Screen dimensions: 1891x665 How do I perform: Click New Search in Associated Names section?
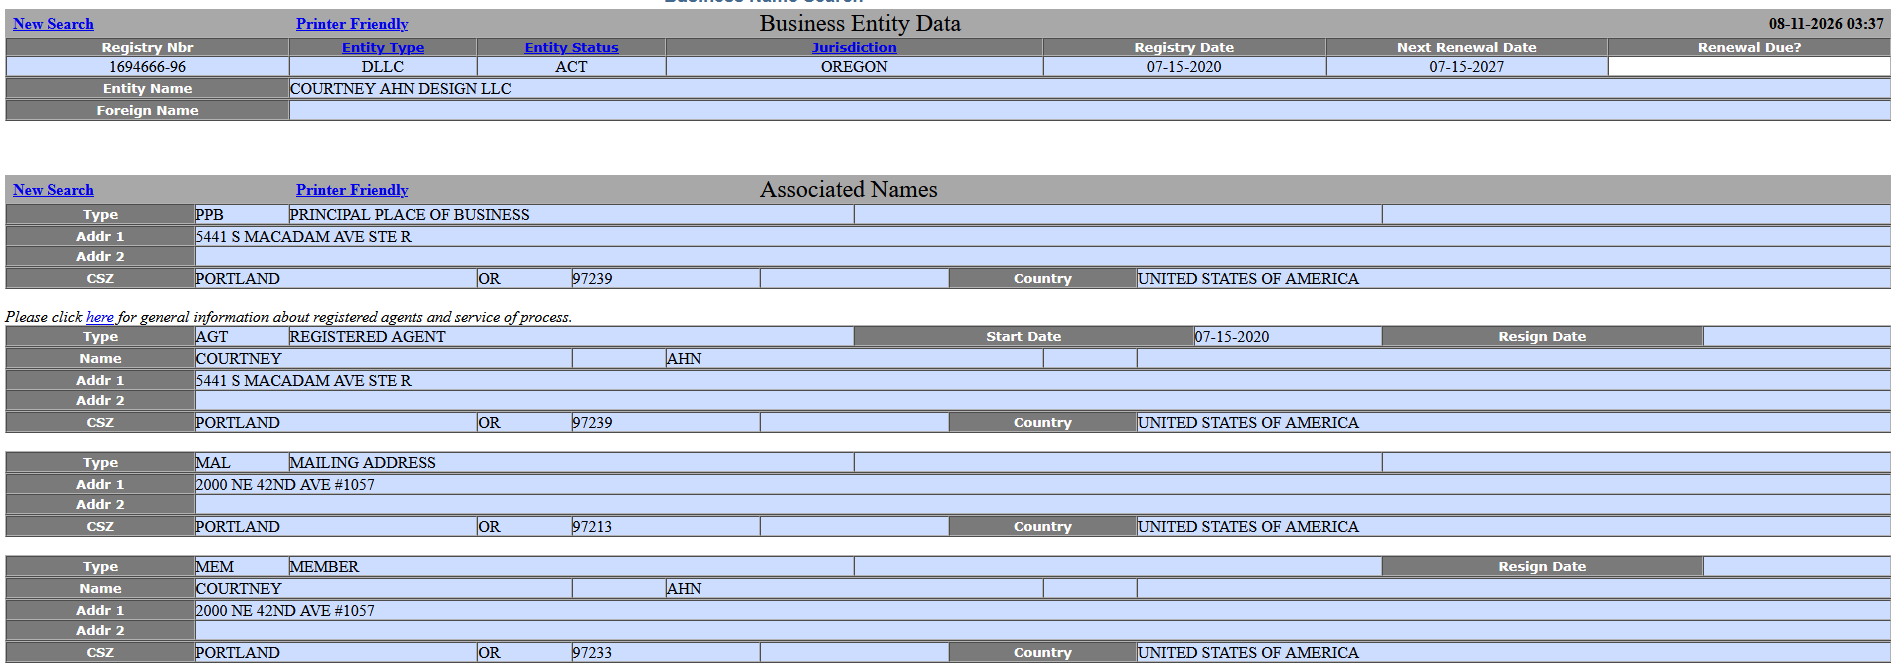point(53,190)
